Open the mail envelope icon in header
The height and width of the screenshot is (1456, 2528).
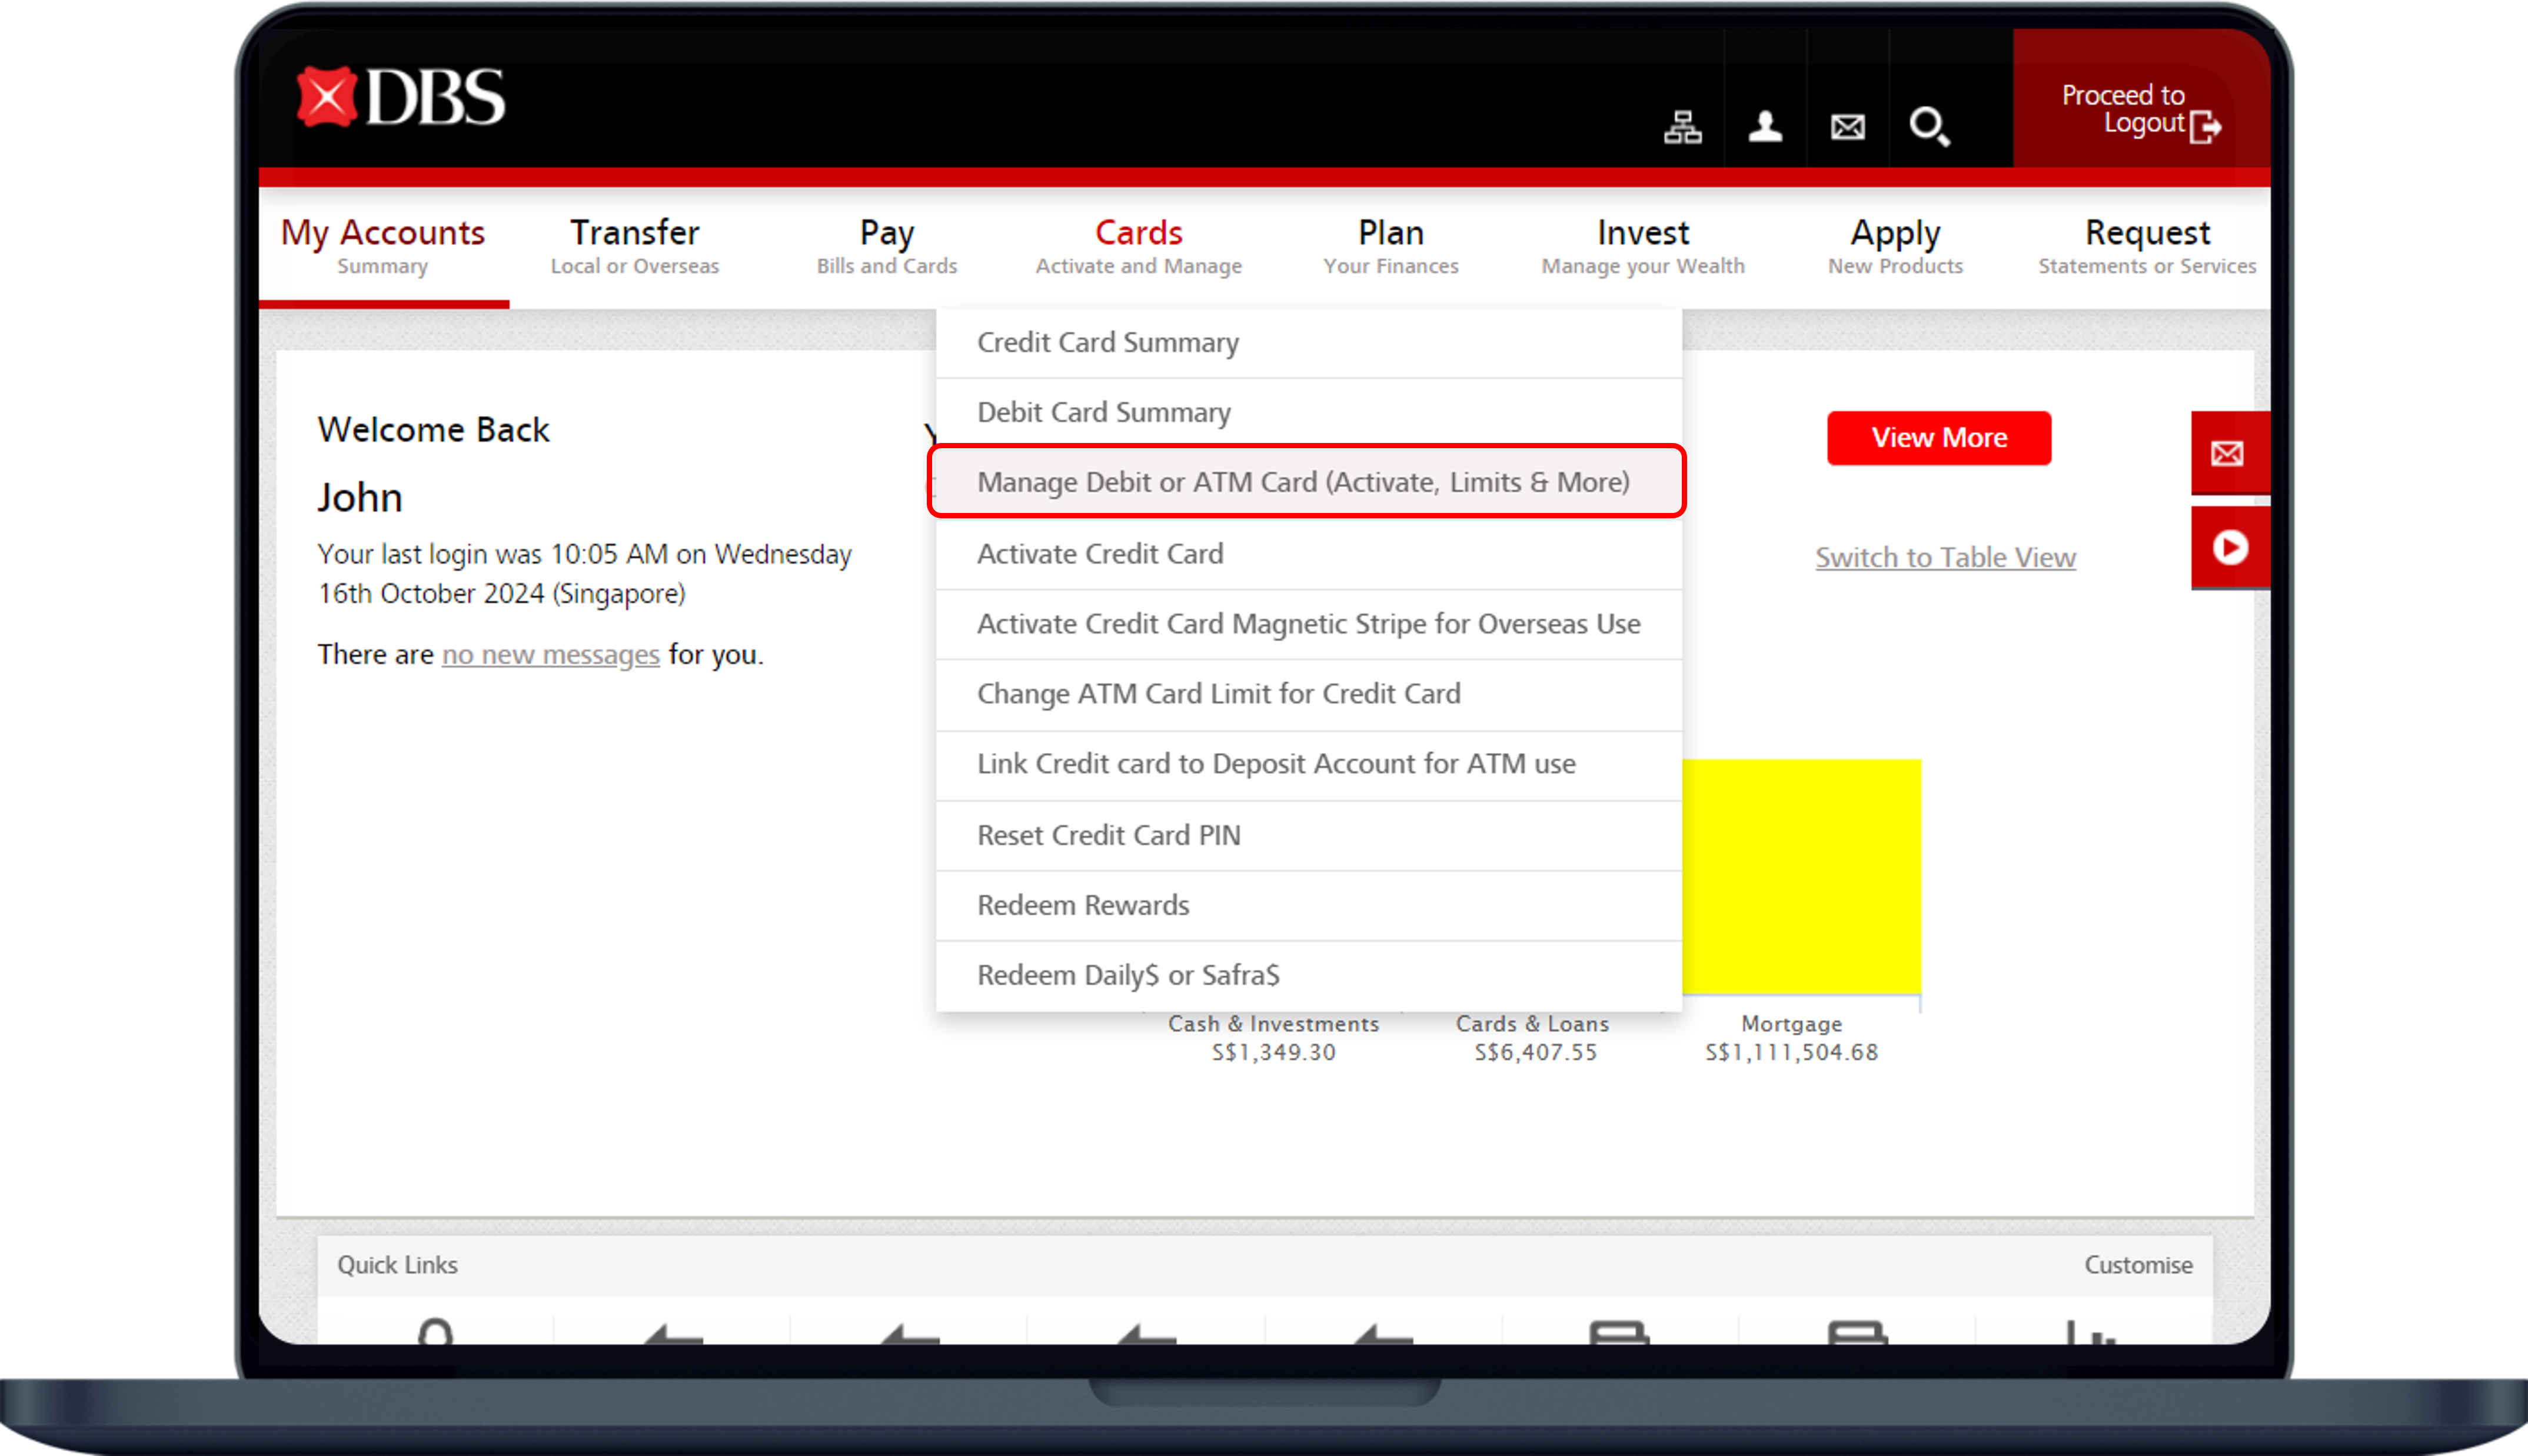tap(1847, 127)
